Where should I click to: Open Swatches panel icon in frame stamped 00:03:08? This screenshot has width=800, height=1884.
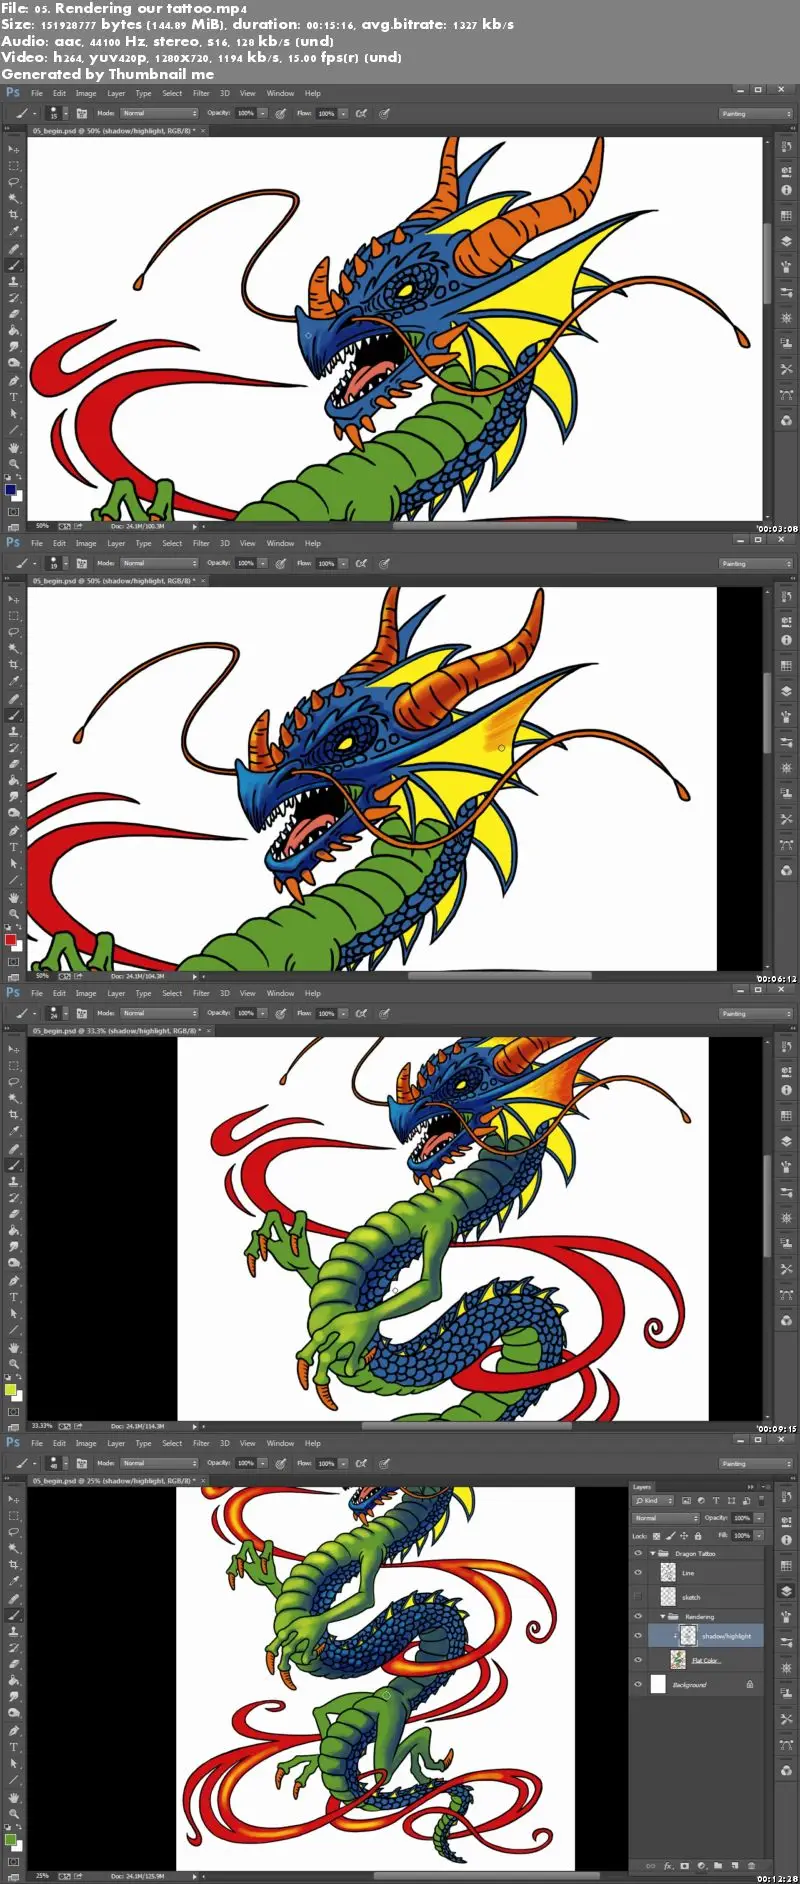click(x=787, y=215)
